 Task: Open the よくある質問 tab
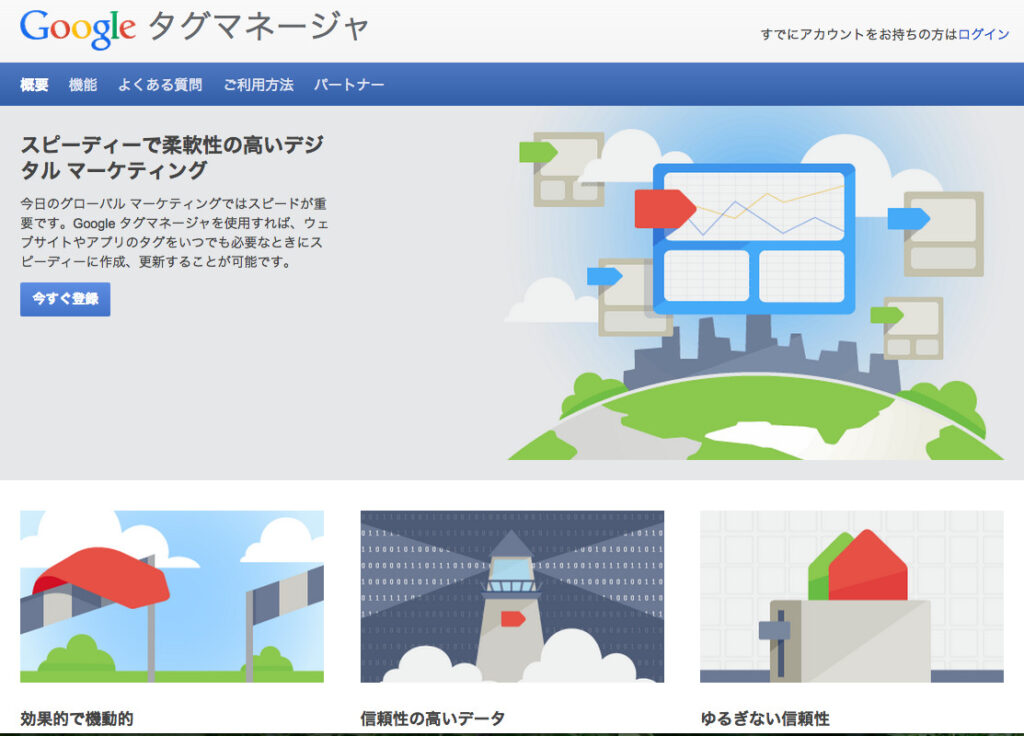point(160,85)
